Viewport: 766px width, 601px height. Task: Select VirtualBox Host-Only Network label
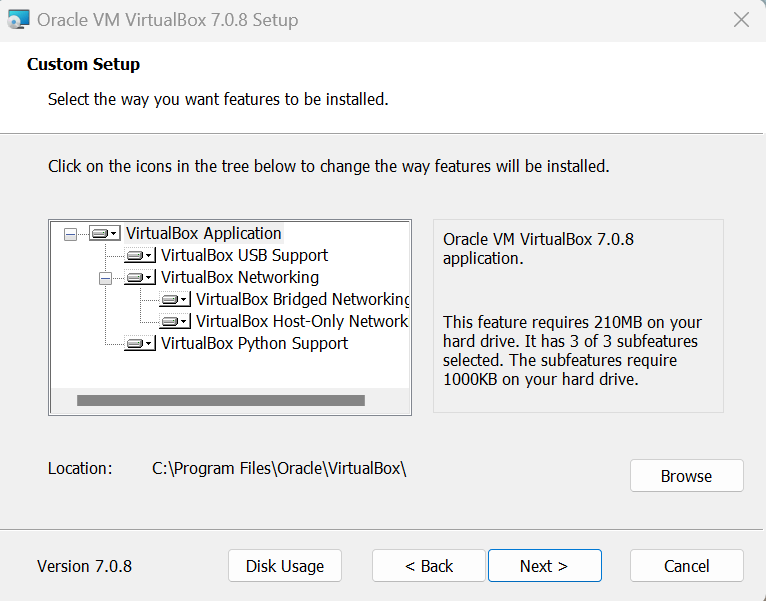[x=302, y=322]
